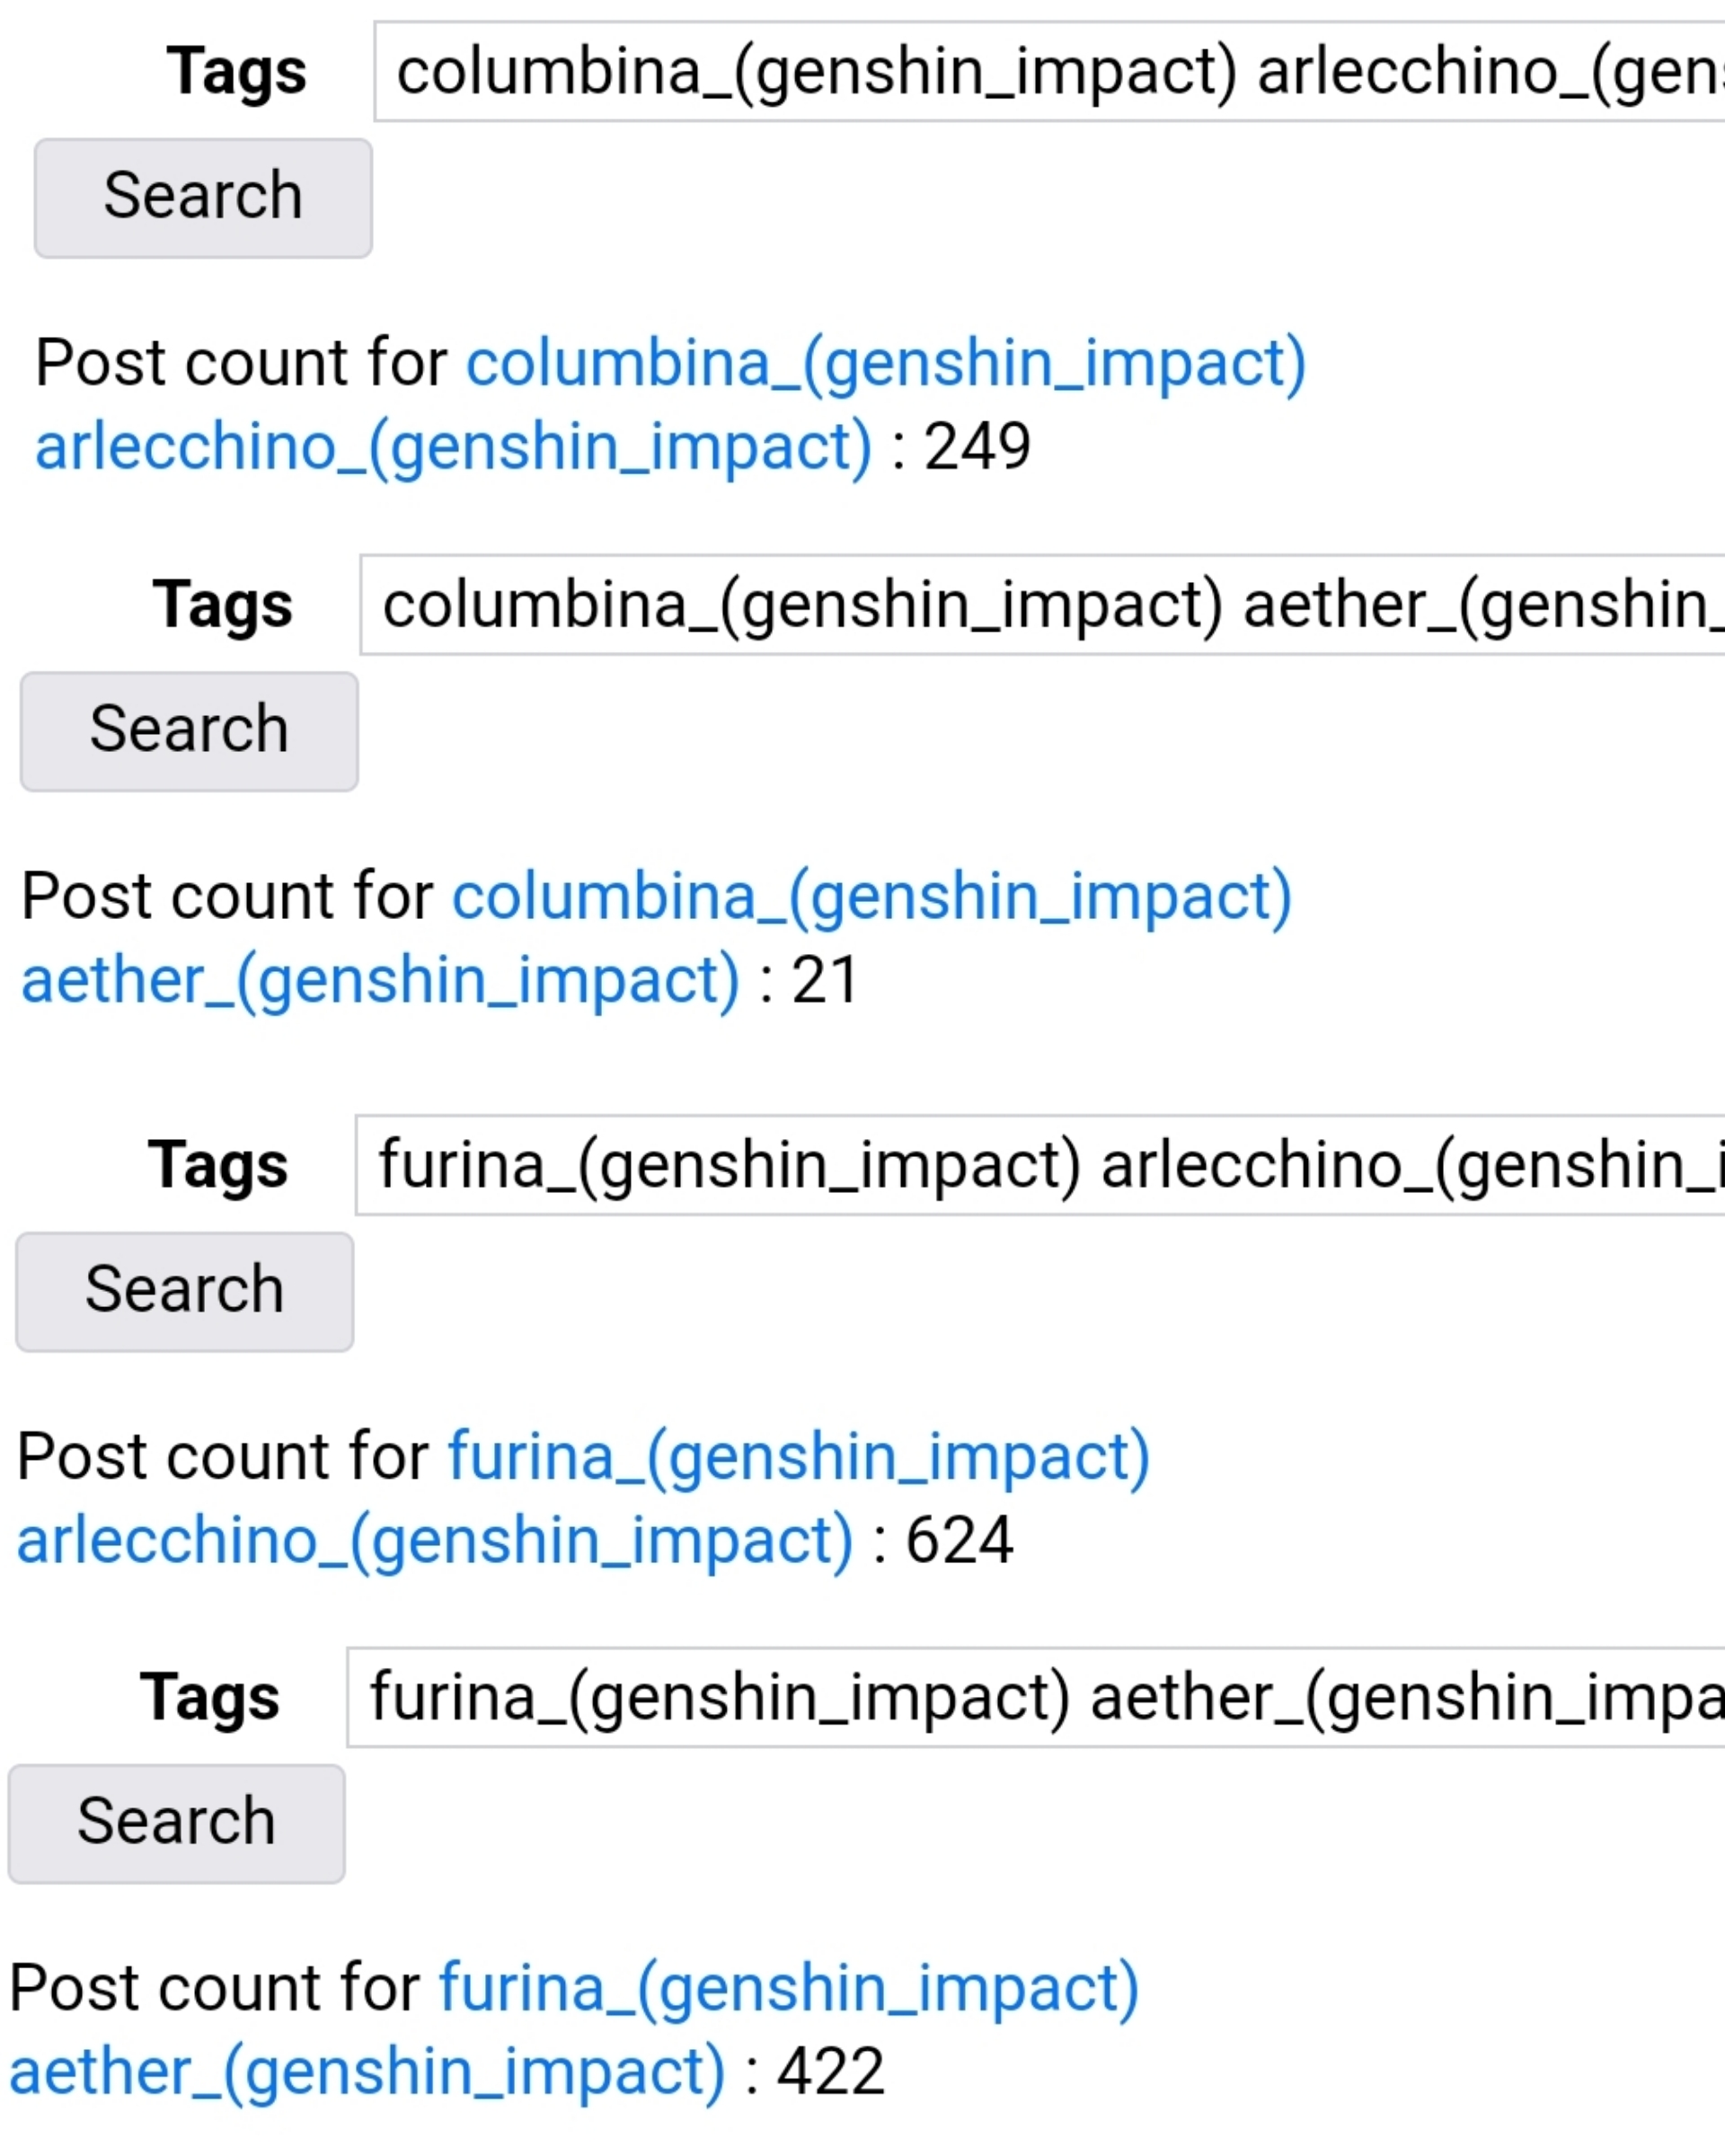Viewport: 1725px width, 2156px height.
Task: Open furina link in the 422 count result
Action: [x=789, y=1988]
